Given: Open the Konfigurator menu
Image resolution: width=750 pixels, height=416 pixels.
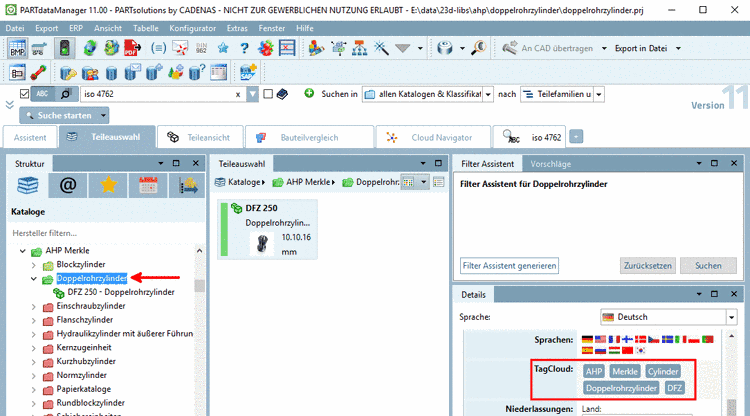Looking at the screenshot, I should point(192,28).
